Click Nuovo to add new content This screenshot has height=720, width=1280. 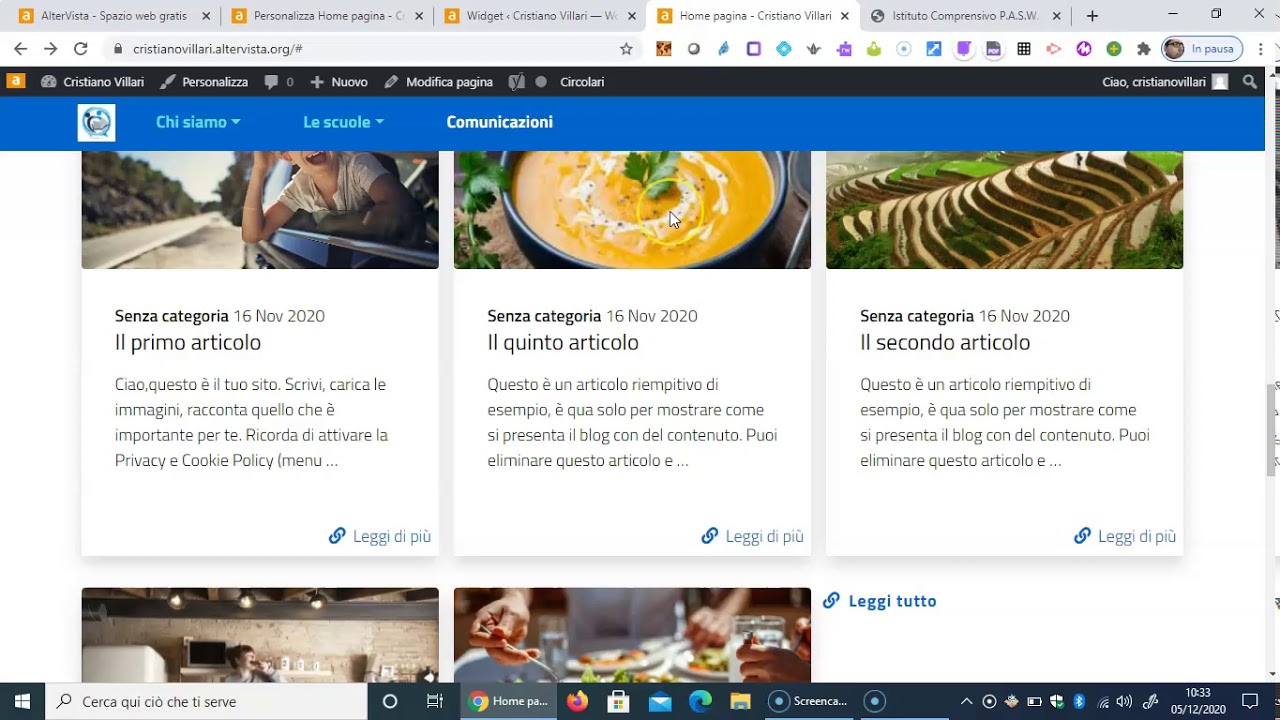(339, 82)
